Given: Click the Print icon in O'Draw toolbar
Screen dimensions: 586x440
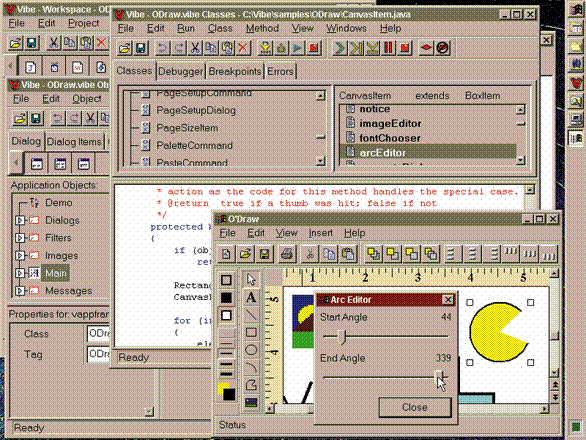Looking at the screenshot, I should tap(287, 254).
